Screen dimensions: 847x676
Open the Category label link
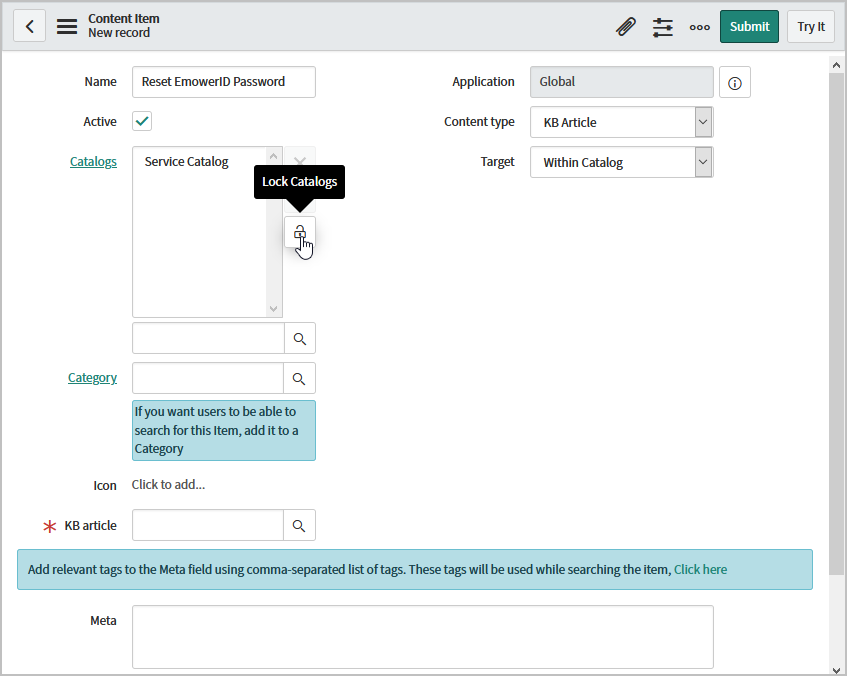(x=92, y=378)
